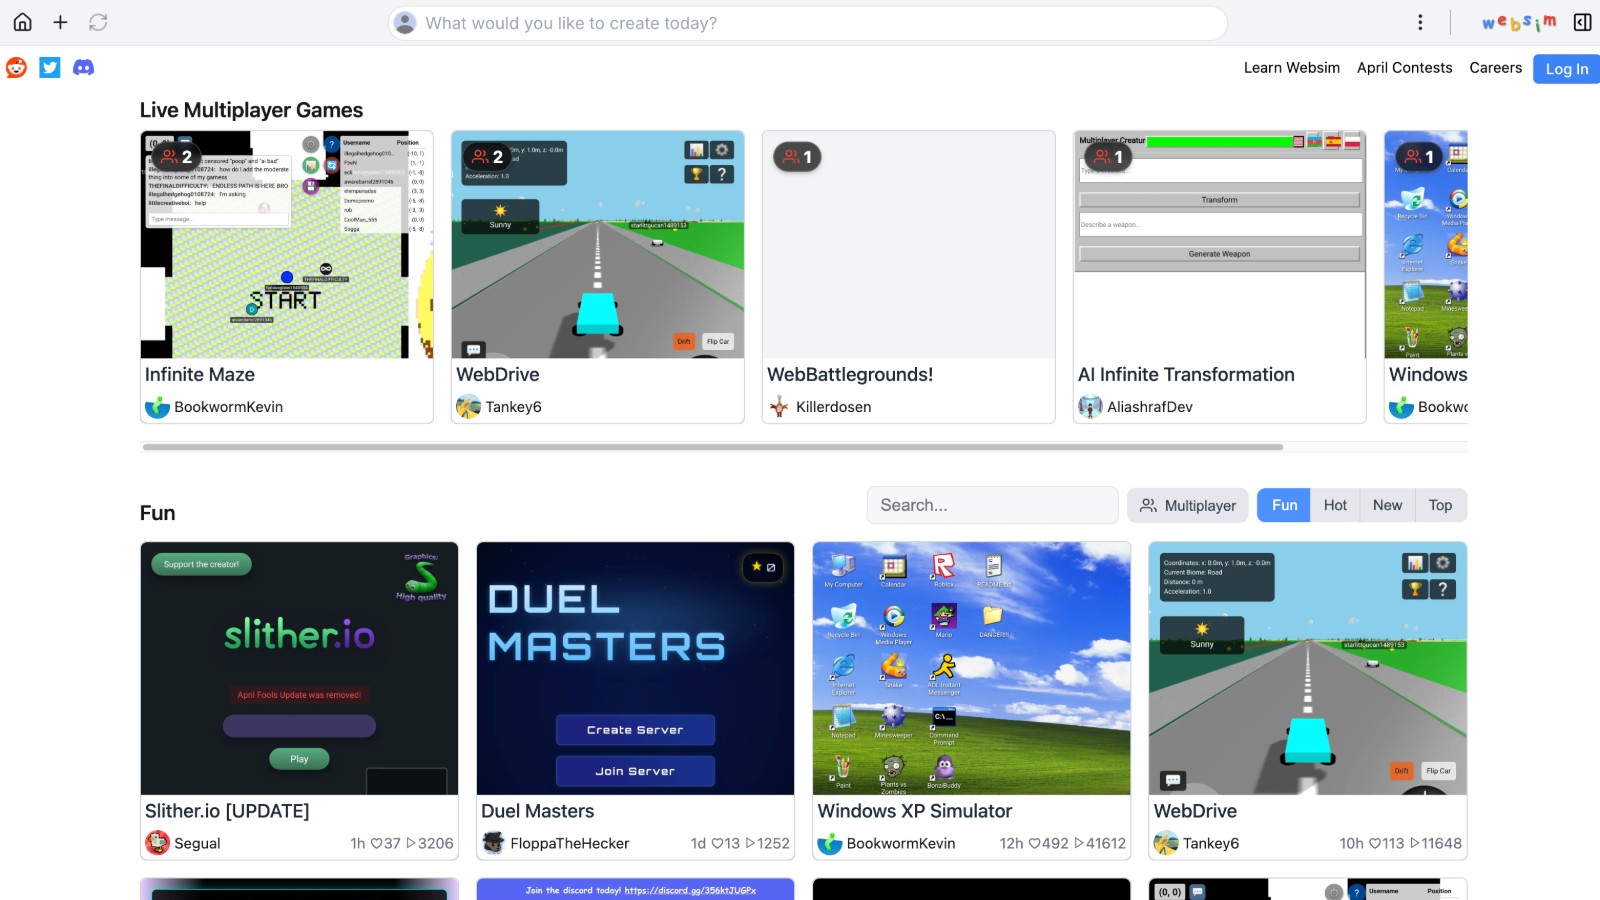Click Generate Weapon in AI Transformation preview
The width and height of the screenshot is (1600, 900).
1219,254
